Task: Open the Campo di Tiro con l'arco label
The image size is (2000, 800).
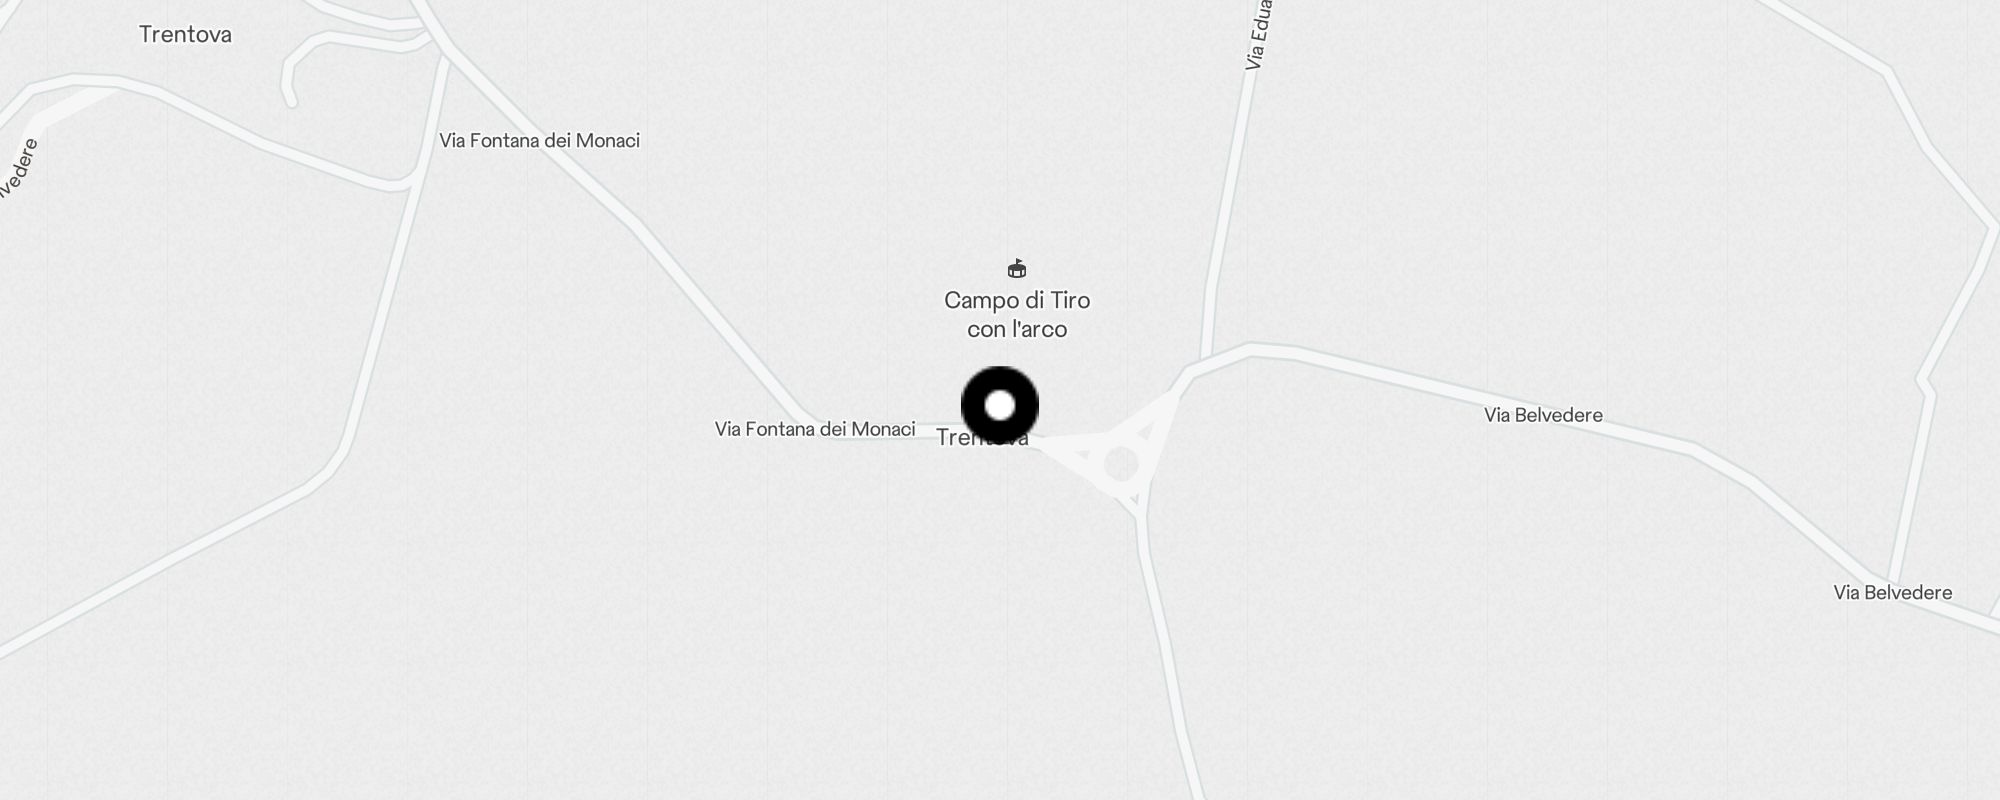Action: pos(1017,314)
